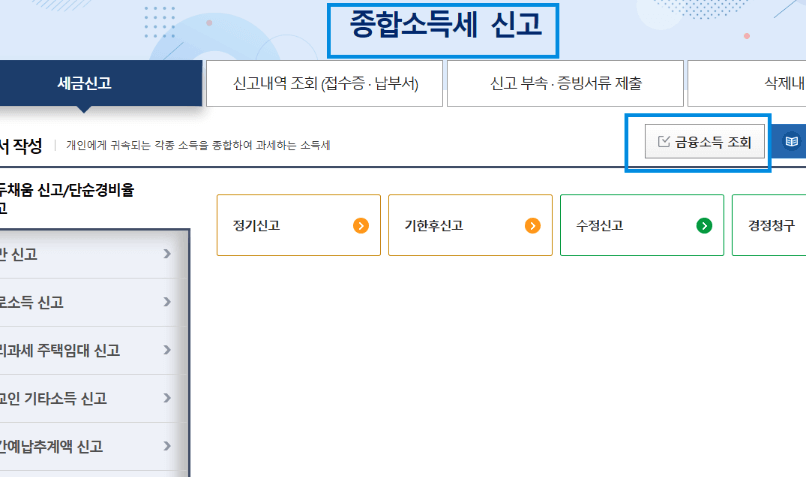806x477 pixels.
Task: Expand the chevron next to 납추계액 신고
Action: (x=167, y=446)
